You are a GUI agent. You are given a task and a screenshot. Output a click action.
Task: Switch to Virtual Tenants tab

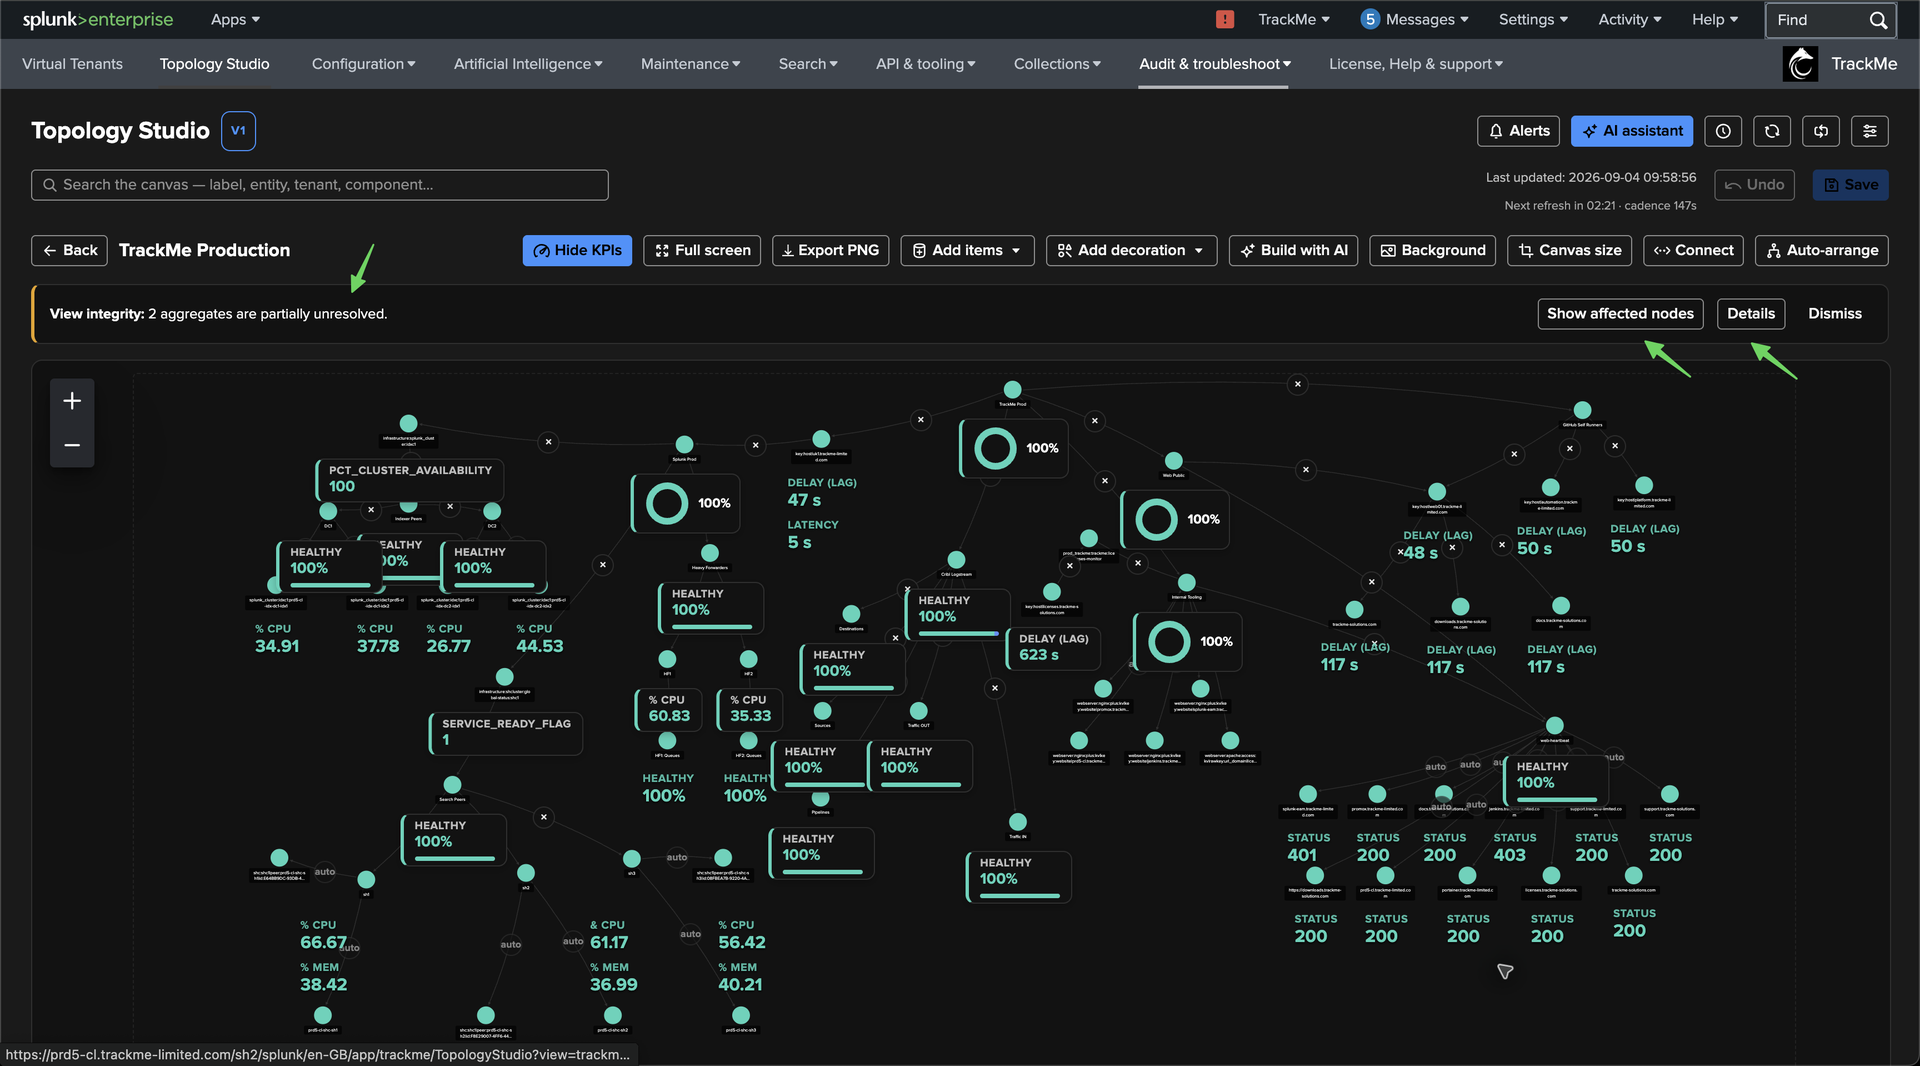coord(72,64)
